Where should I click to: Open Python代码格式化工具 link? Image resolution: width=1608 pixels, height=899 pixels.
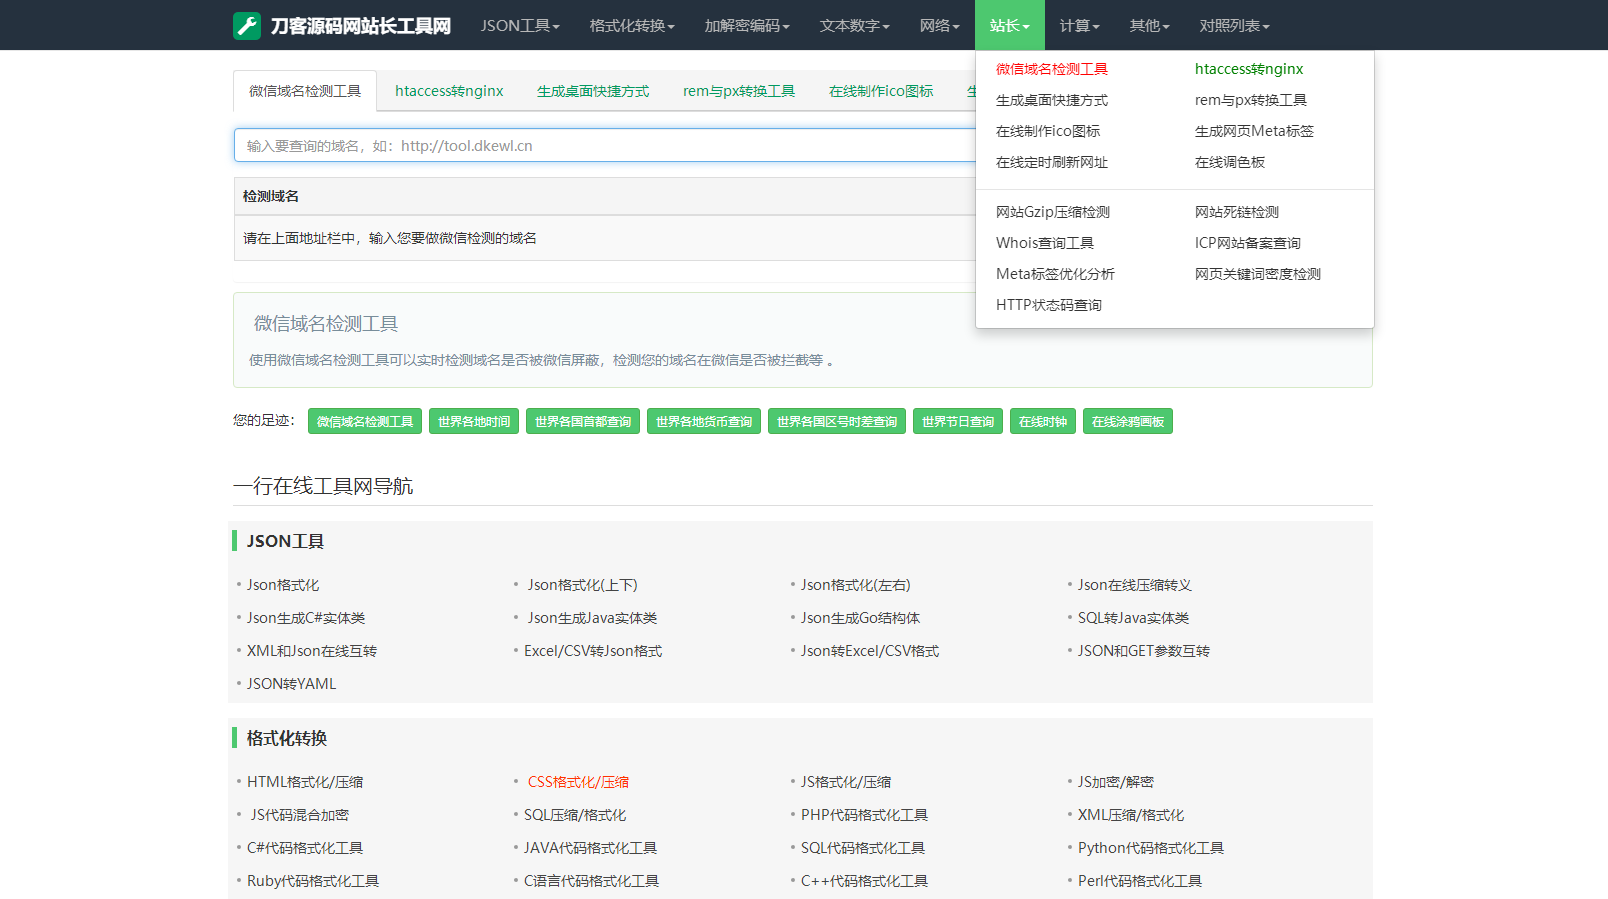pos(1150,848)
